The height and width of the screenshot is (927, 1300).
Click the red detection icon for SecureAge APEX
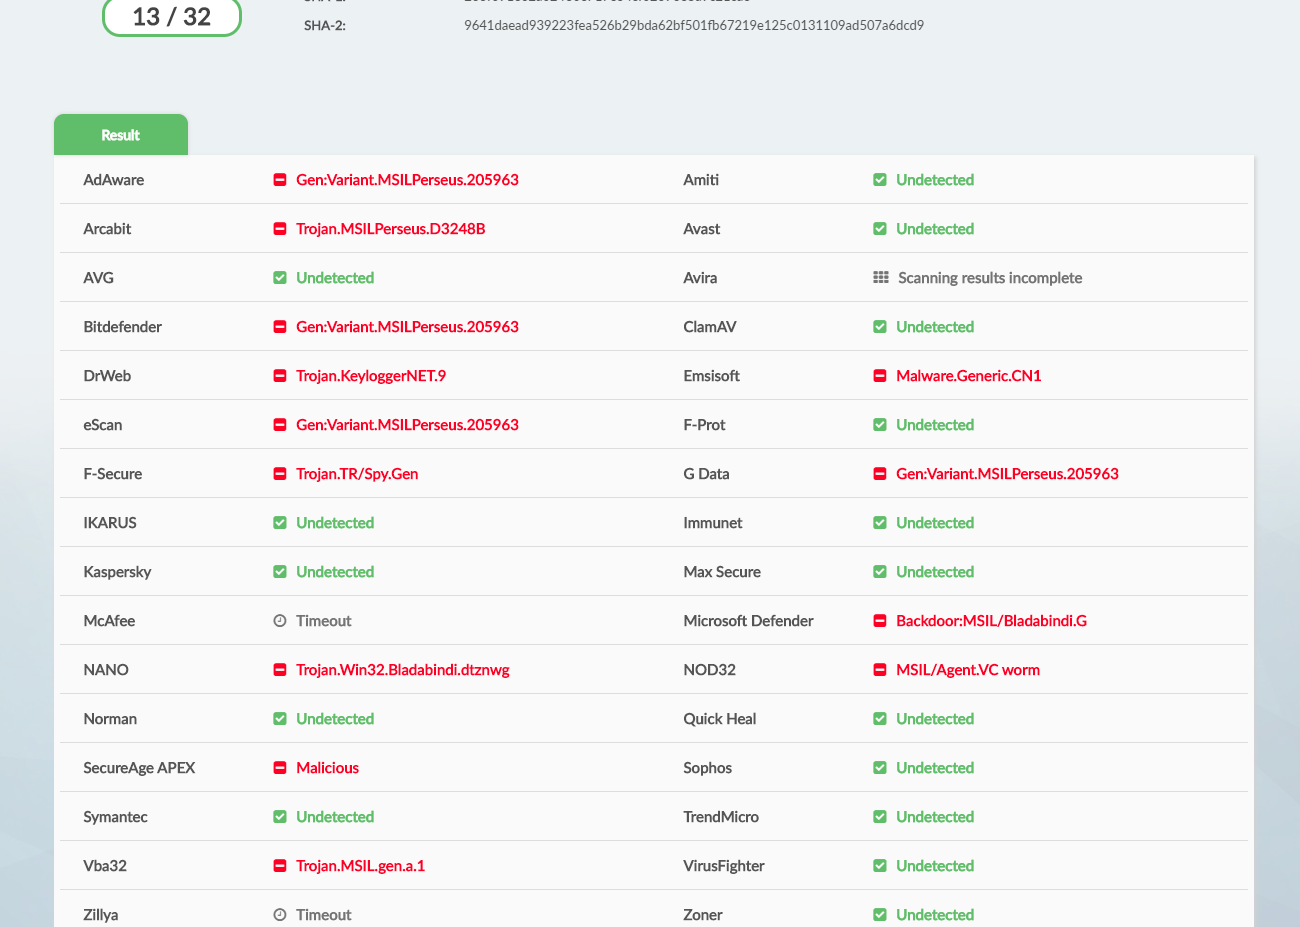280,768
